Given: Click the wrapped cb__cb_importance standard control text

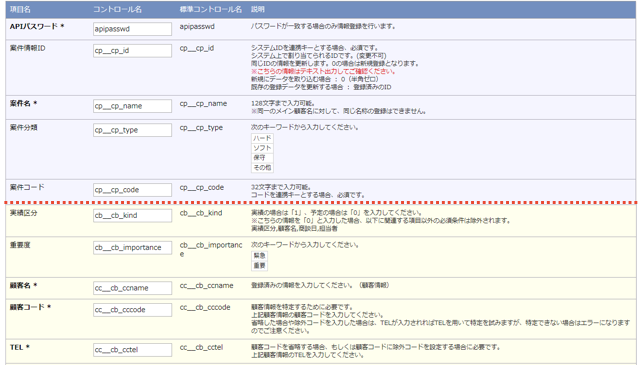Looking at the screenshot, I should tap(211, 249).
